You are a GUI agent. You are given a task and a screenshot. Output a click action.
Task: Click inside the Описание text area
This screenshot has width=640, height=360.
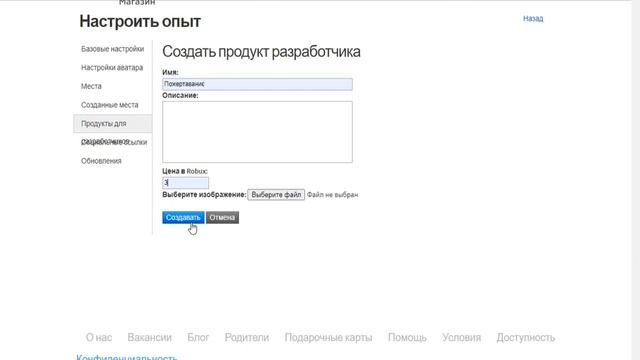pyautogui.click(x=257, y=132)
